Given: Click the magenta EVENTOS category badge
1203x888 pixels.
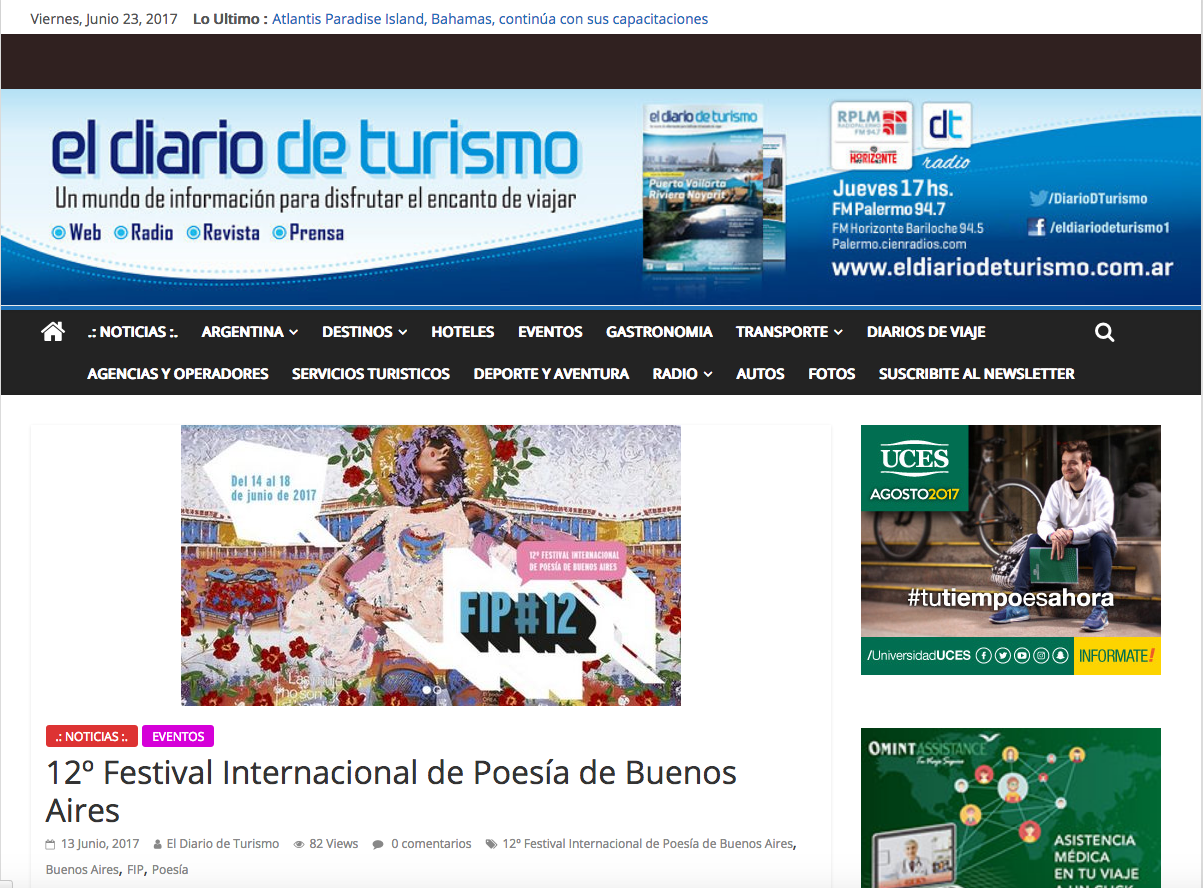Looking at the screenshot, I should tap(178, 736).
